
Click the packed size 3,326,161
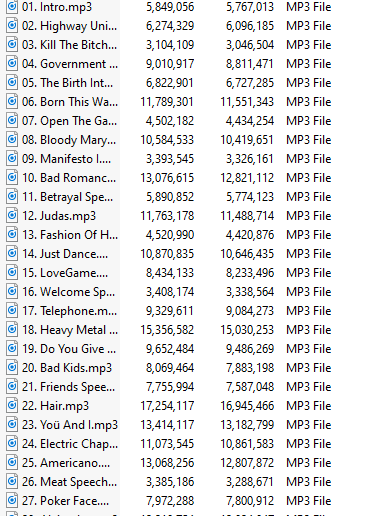(250, 159)
